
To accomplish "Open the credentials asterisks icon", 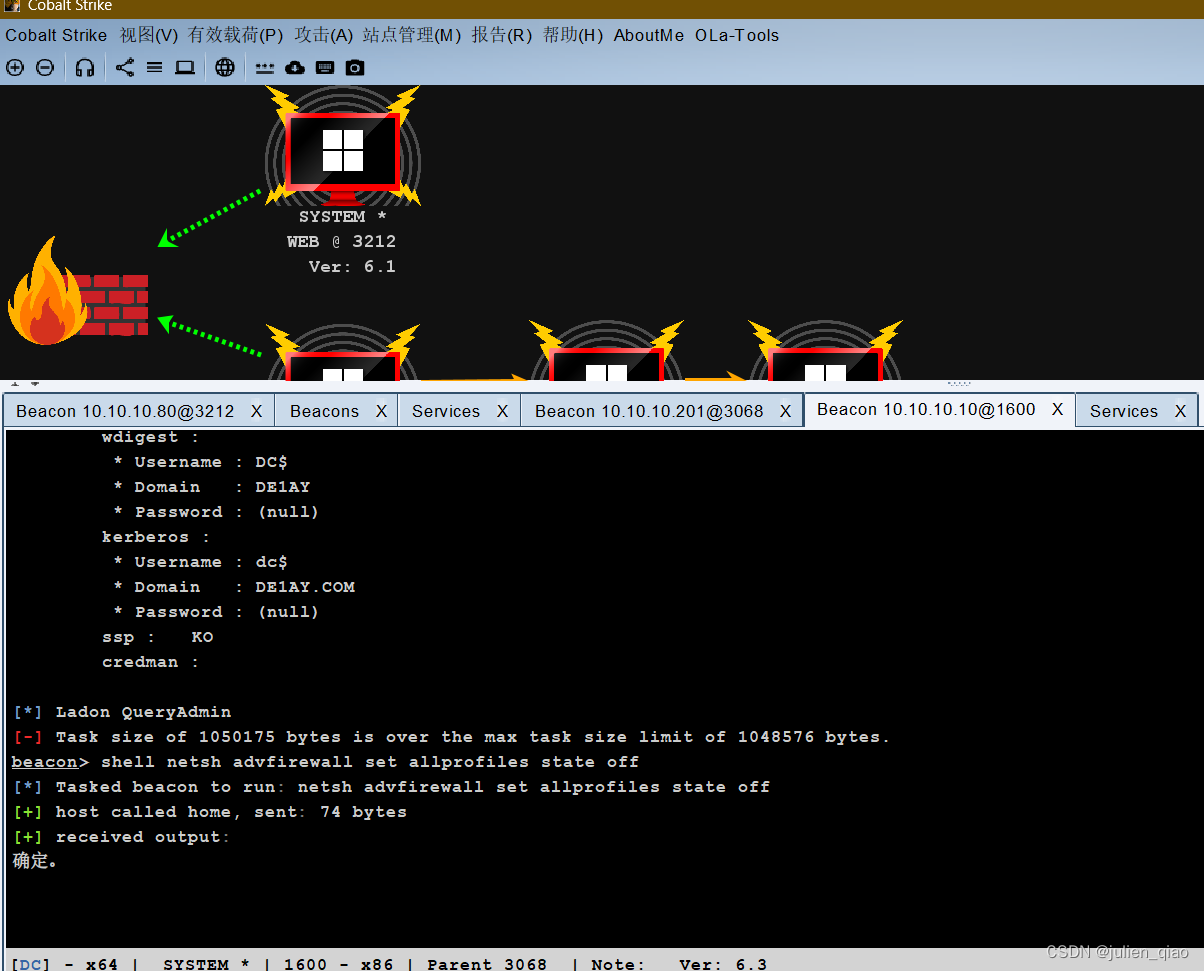I will [x=264, y=68].
